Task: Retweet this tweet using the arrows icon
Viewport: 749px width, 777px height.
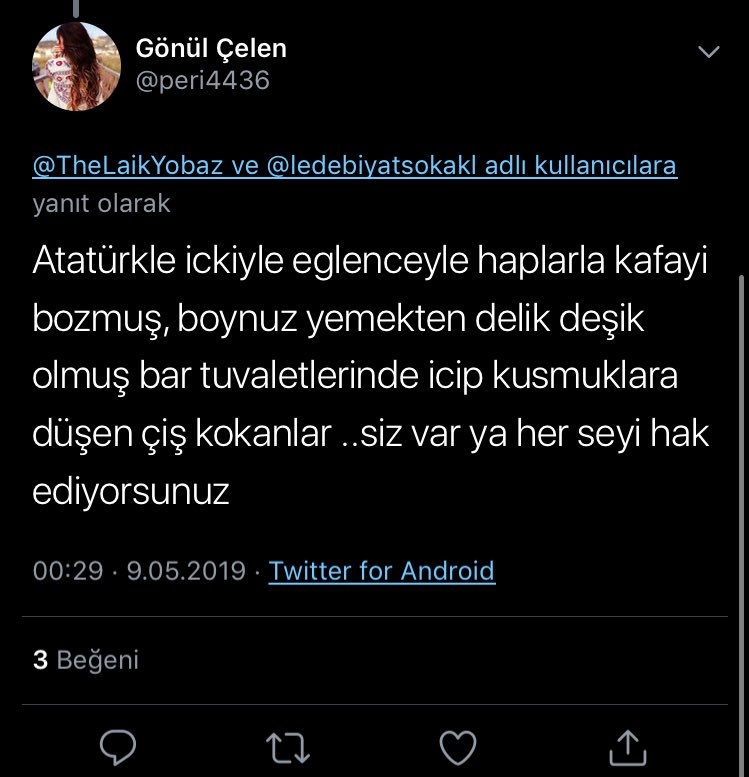Action: (x=288, y=746)
